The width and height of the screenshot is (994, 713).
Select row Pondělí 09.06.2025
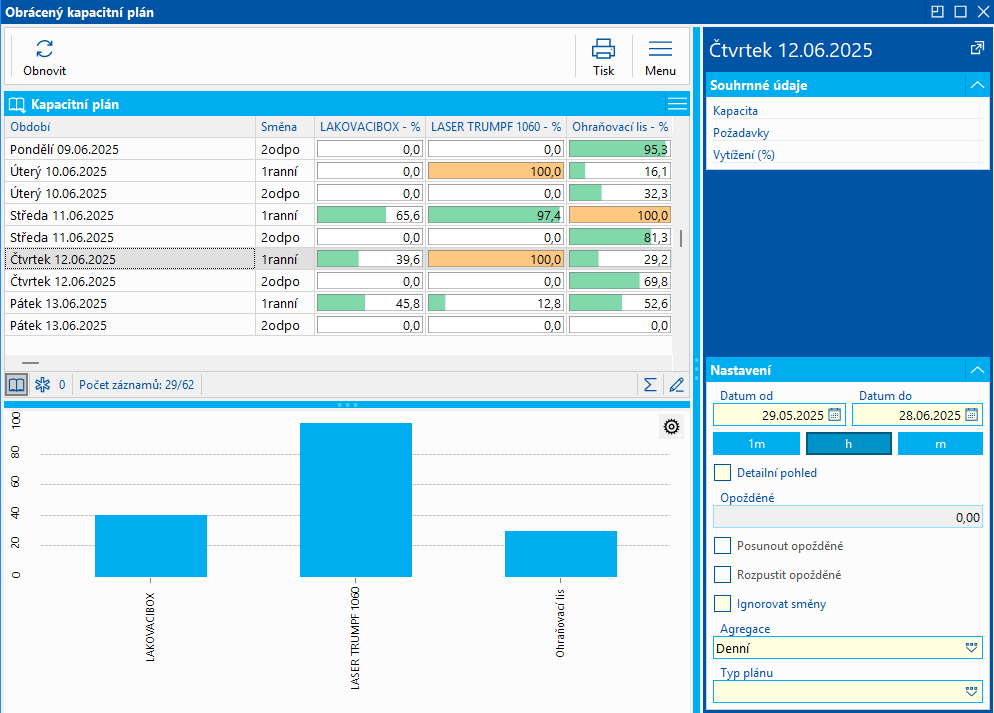(338, 150)
